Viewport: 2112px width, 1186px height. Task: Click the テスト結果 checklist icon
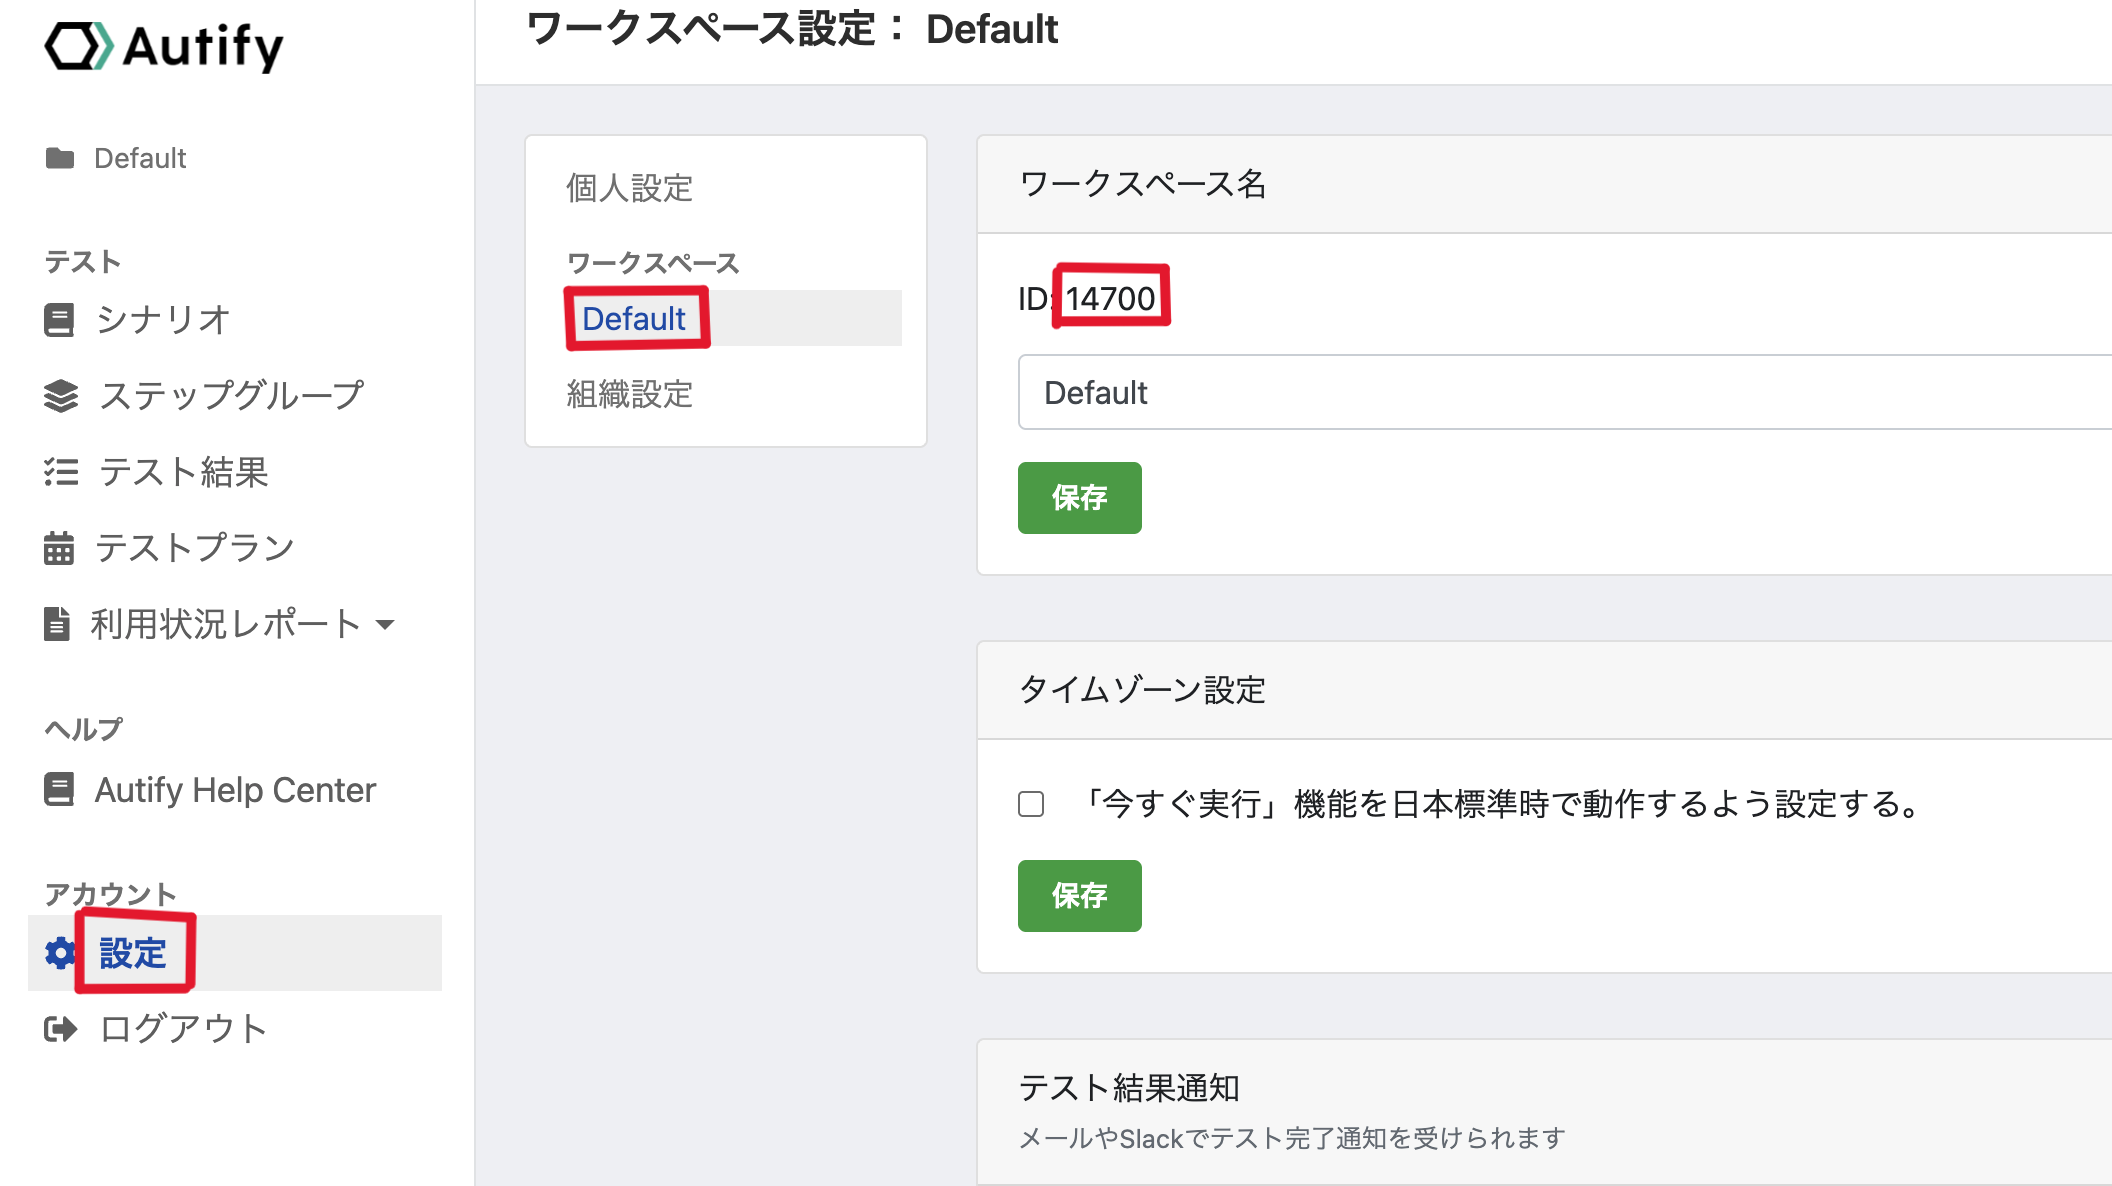(x=61, y=472)
